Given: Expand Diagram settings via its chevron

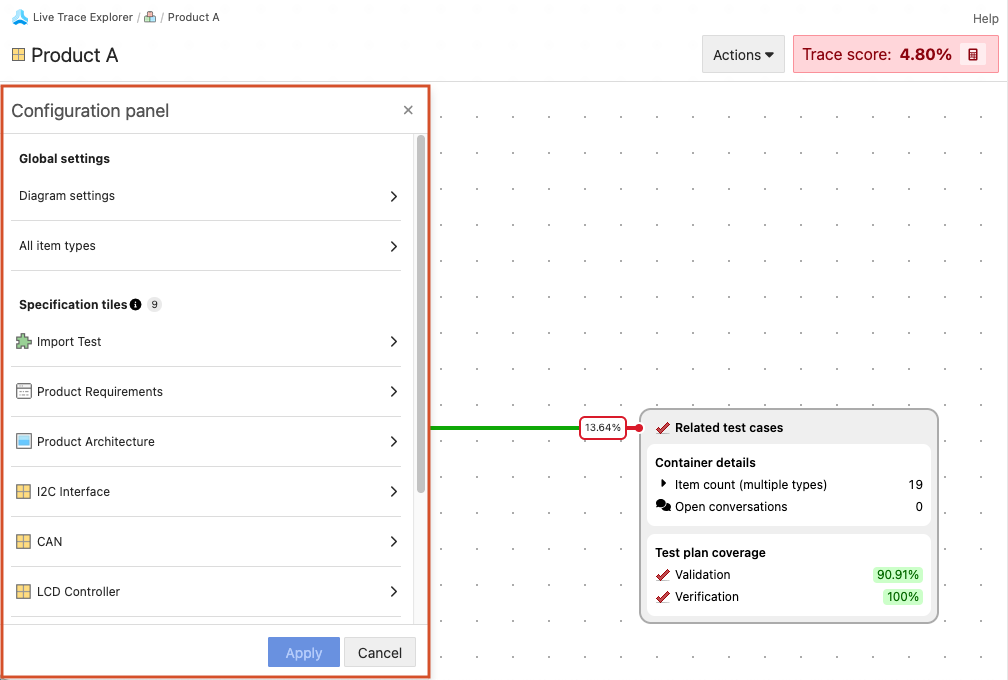Looking at the screenshot, I should pyautogui.click(x=394, y=196).
